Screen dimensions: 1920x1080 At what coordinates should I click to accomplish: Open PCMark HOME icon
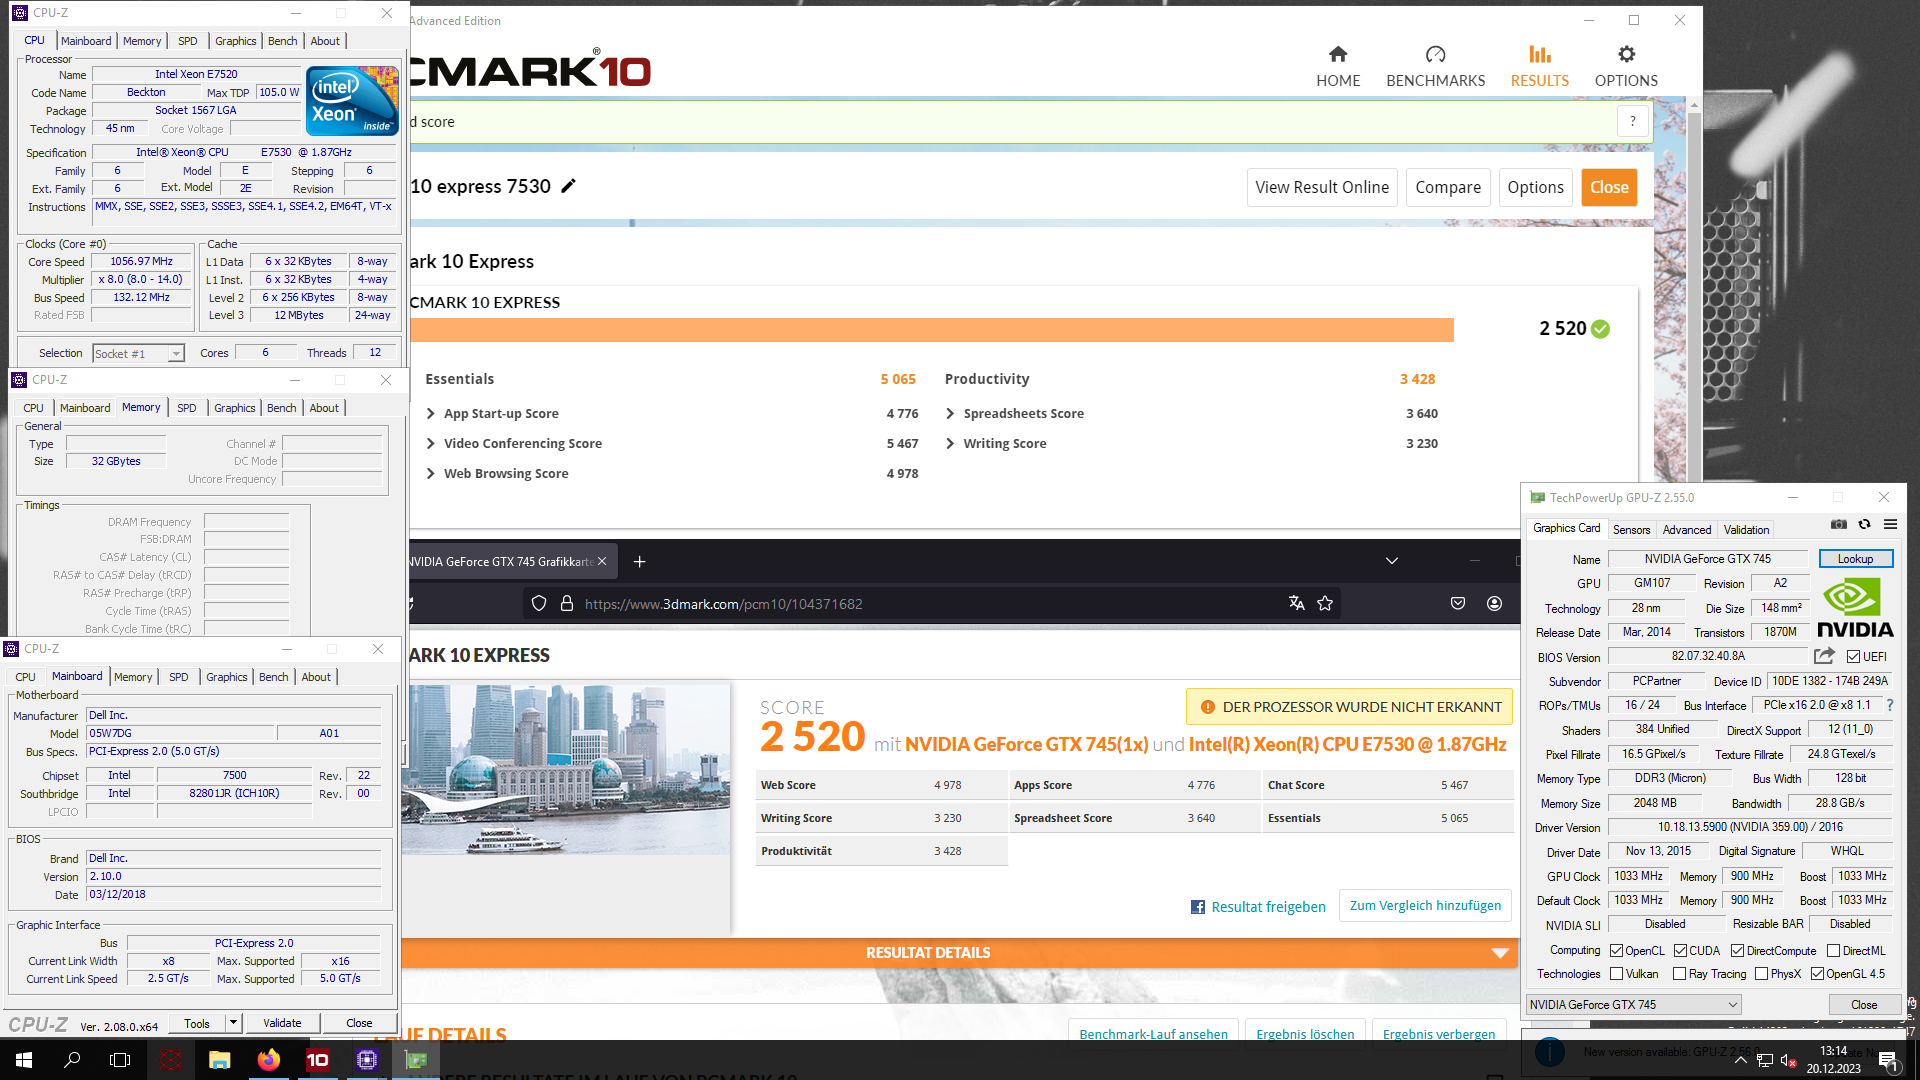click(1338, 54)
